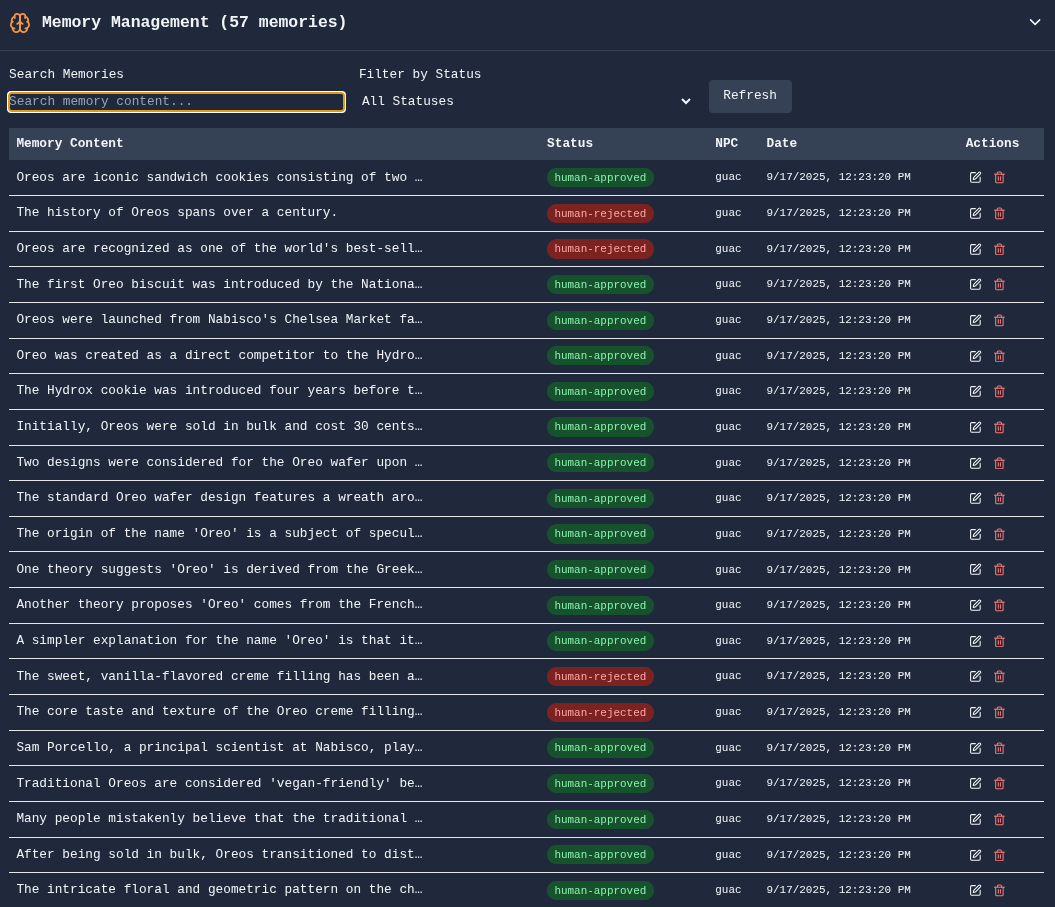This screenshot has height=907, width=1055.
Task: Delete 'The core taste and texture' memory
Action: point(999,713)
